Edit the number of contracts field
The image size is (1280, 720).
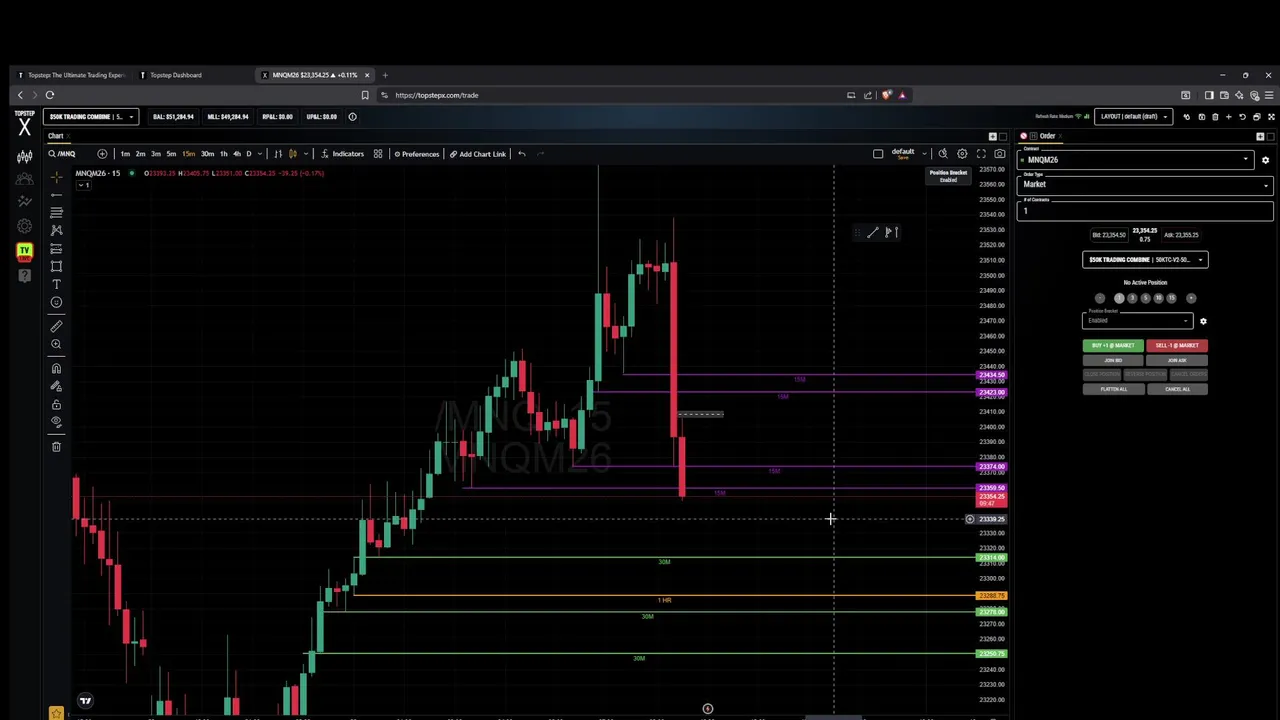[x=1145, y=210]
